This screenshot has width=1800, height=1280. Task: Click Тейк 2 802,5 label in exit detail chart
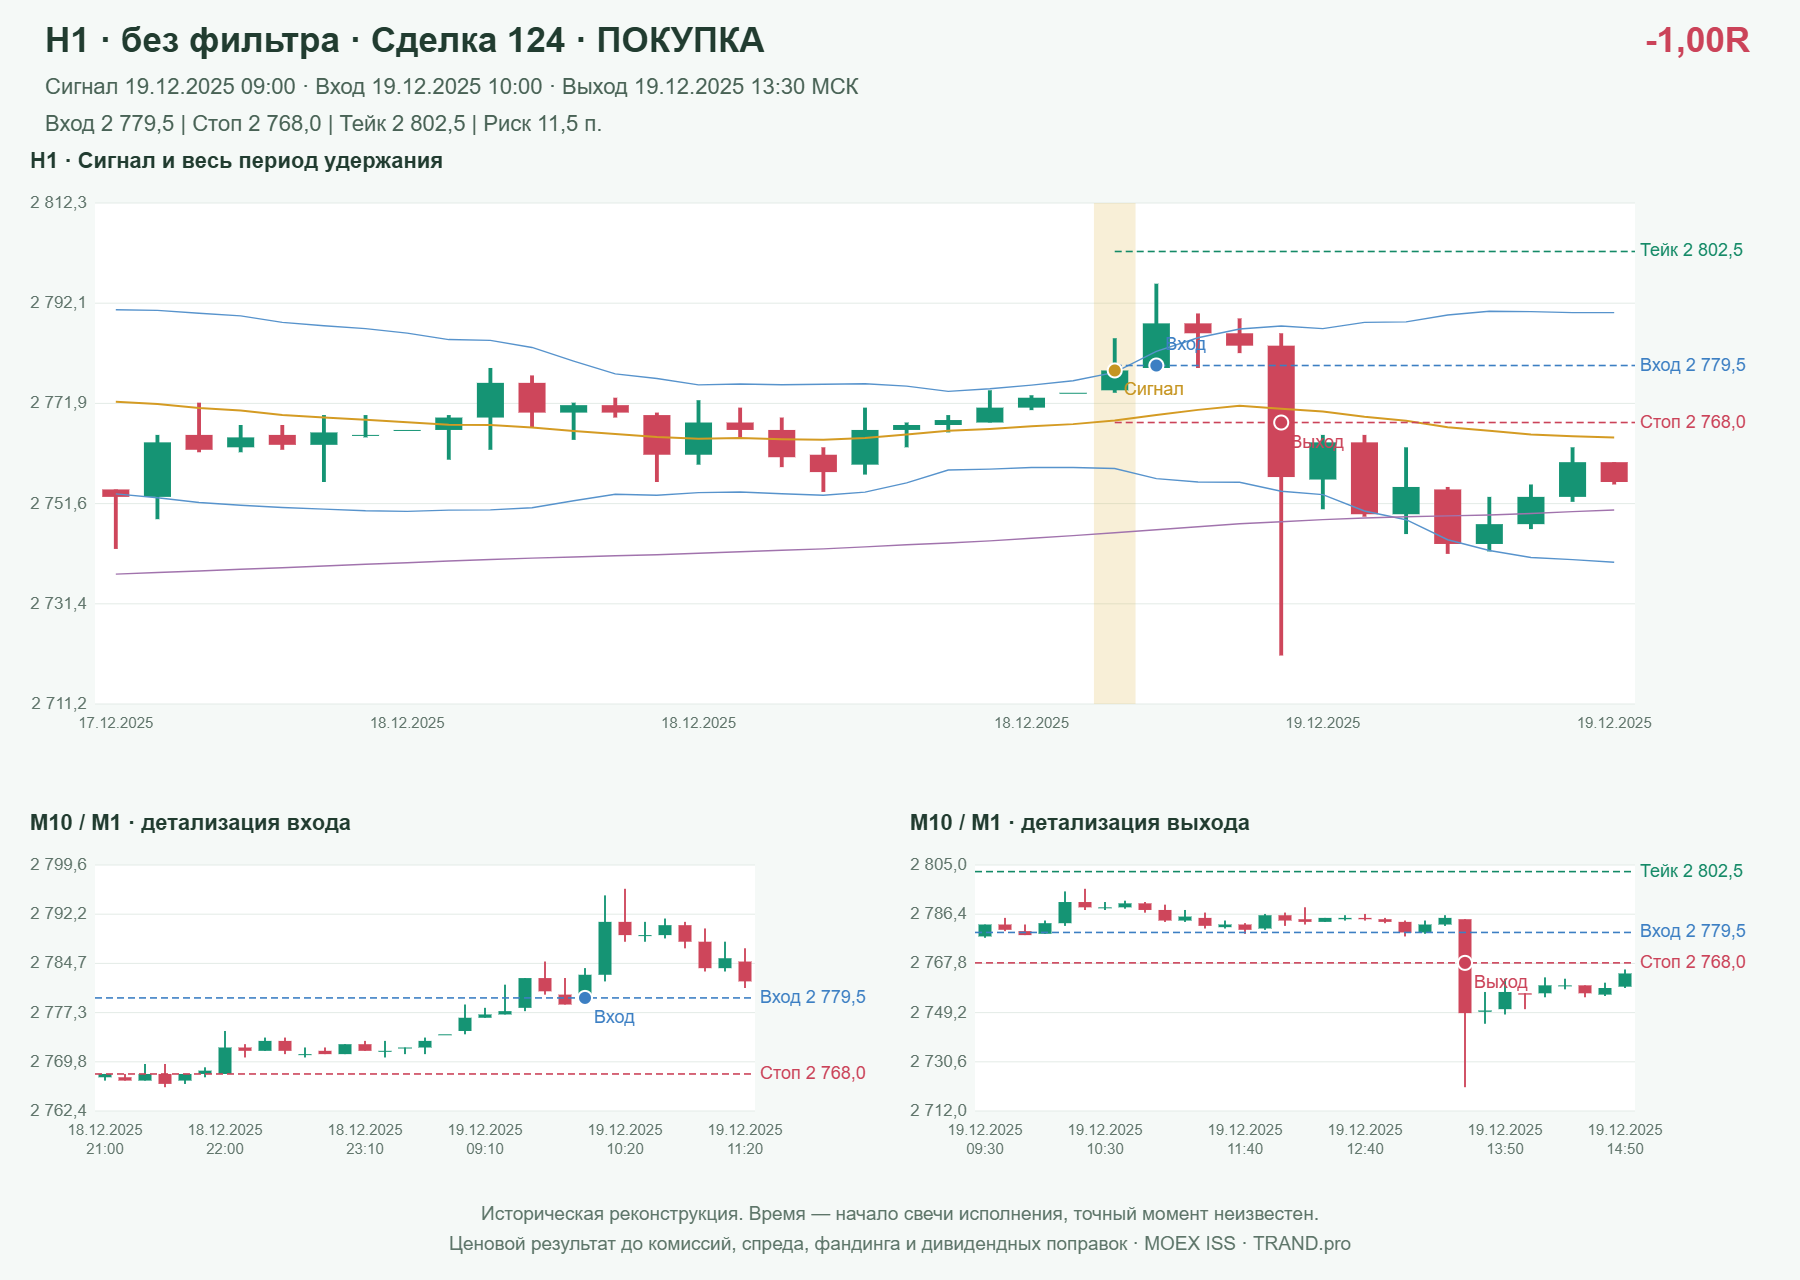1691,871
